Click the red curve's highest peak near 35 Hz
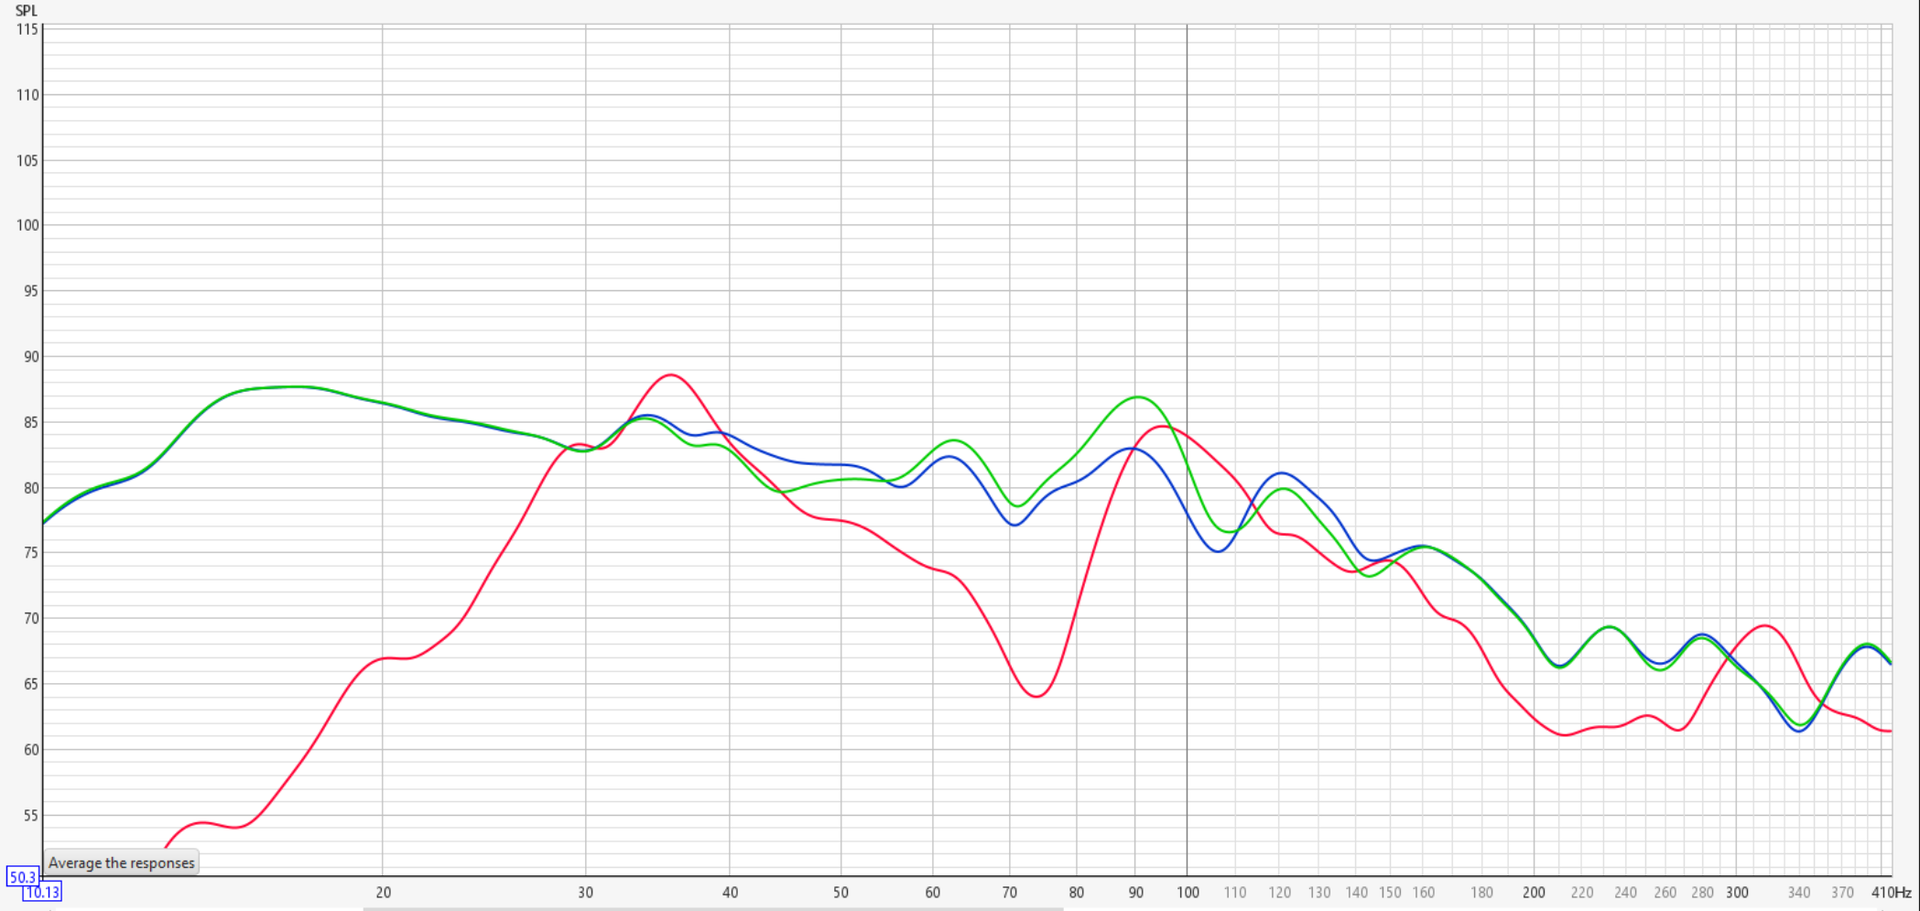The image size is (1920, 911). point(670,375)
